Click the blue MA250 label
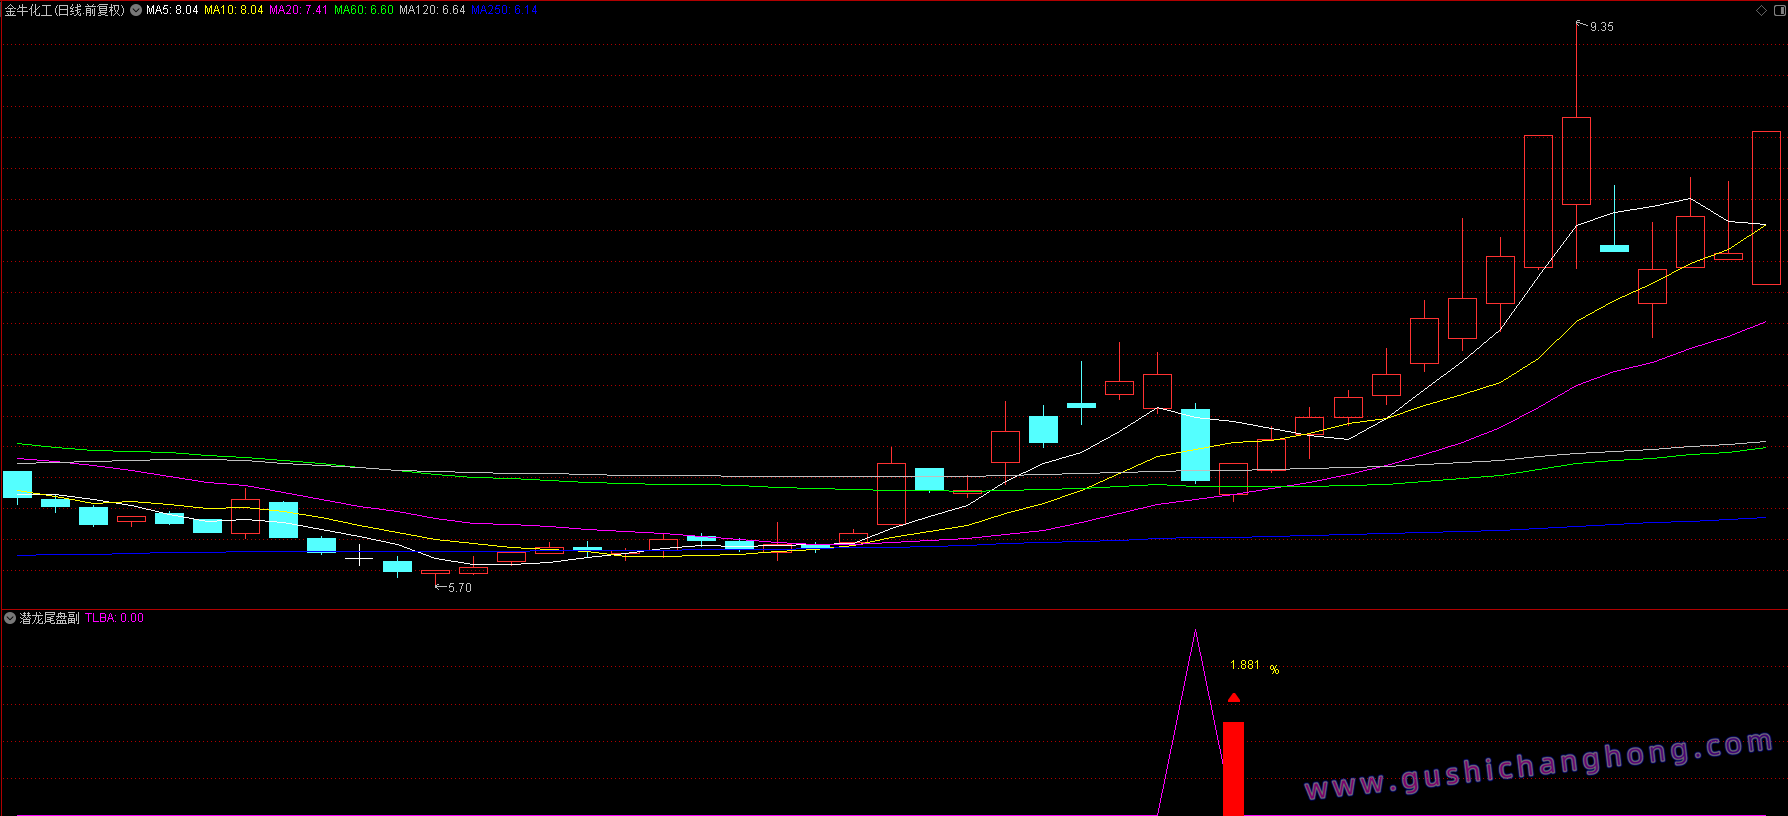1788x816 pixels. coord(504,10)
